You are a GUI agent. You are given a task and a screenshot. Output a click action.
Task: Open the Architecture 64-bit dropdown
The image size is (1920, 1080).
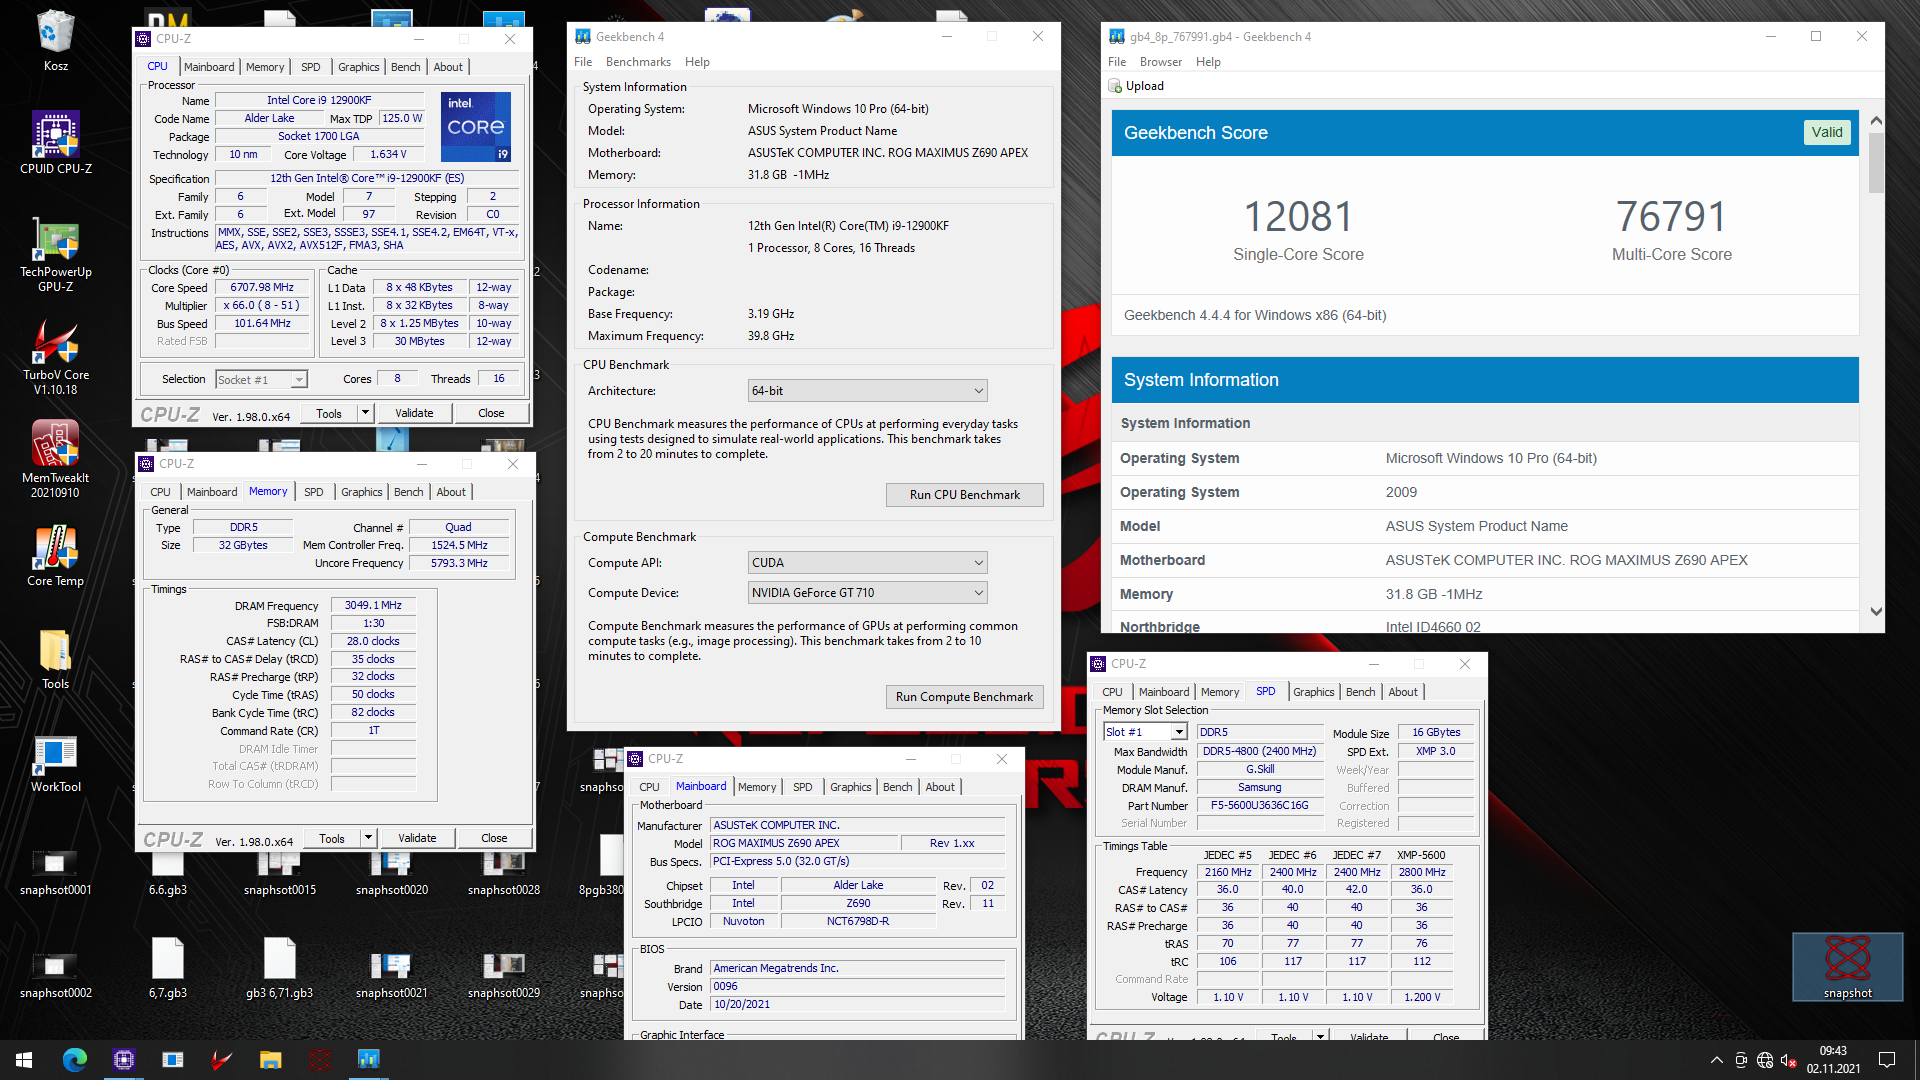pyautogui.click(x=868, y=391)
